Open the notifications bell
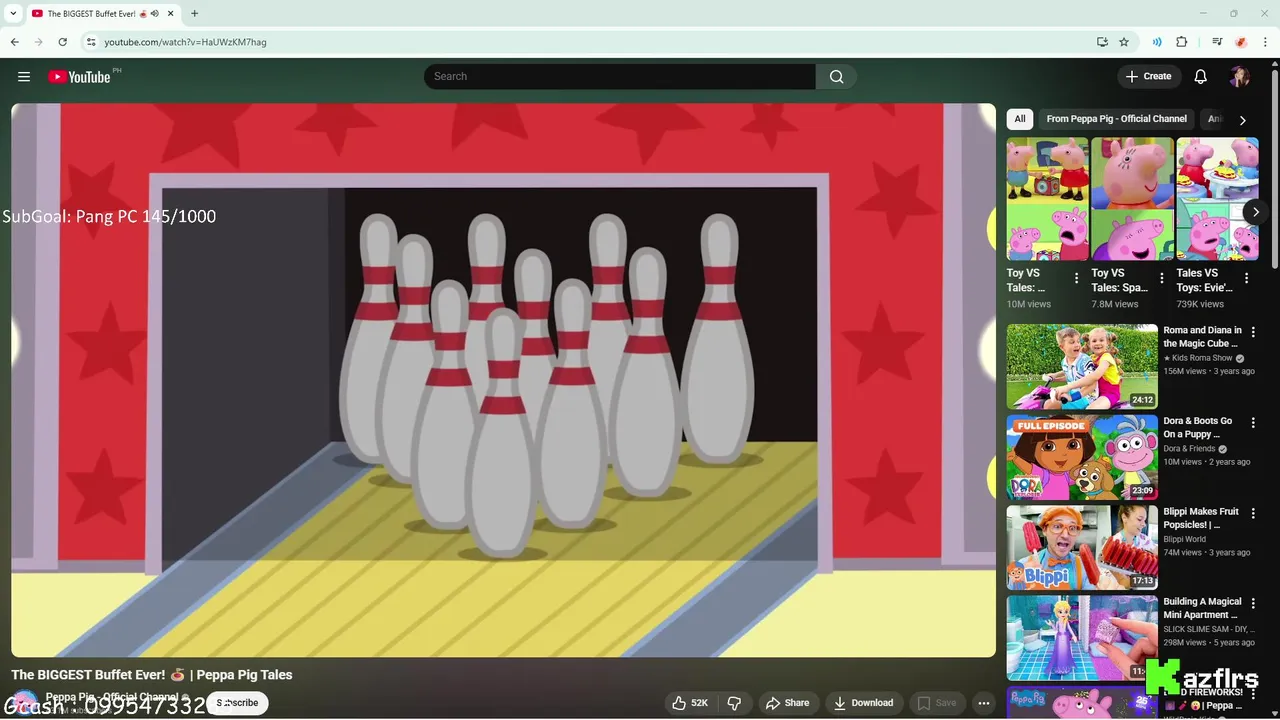1280x720 pixels. tap(1200, 77)
